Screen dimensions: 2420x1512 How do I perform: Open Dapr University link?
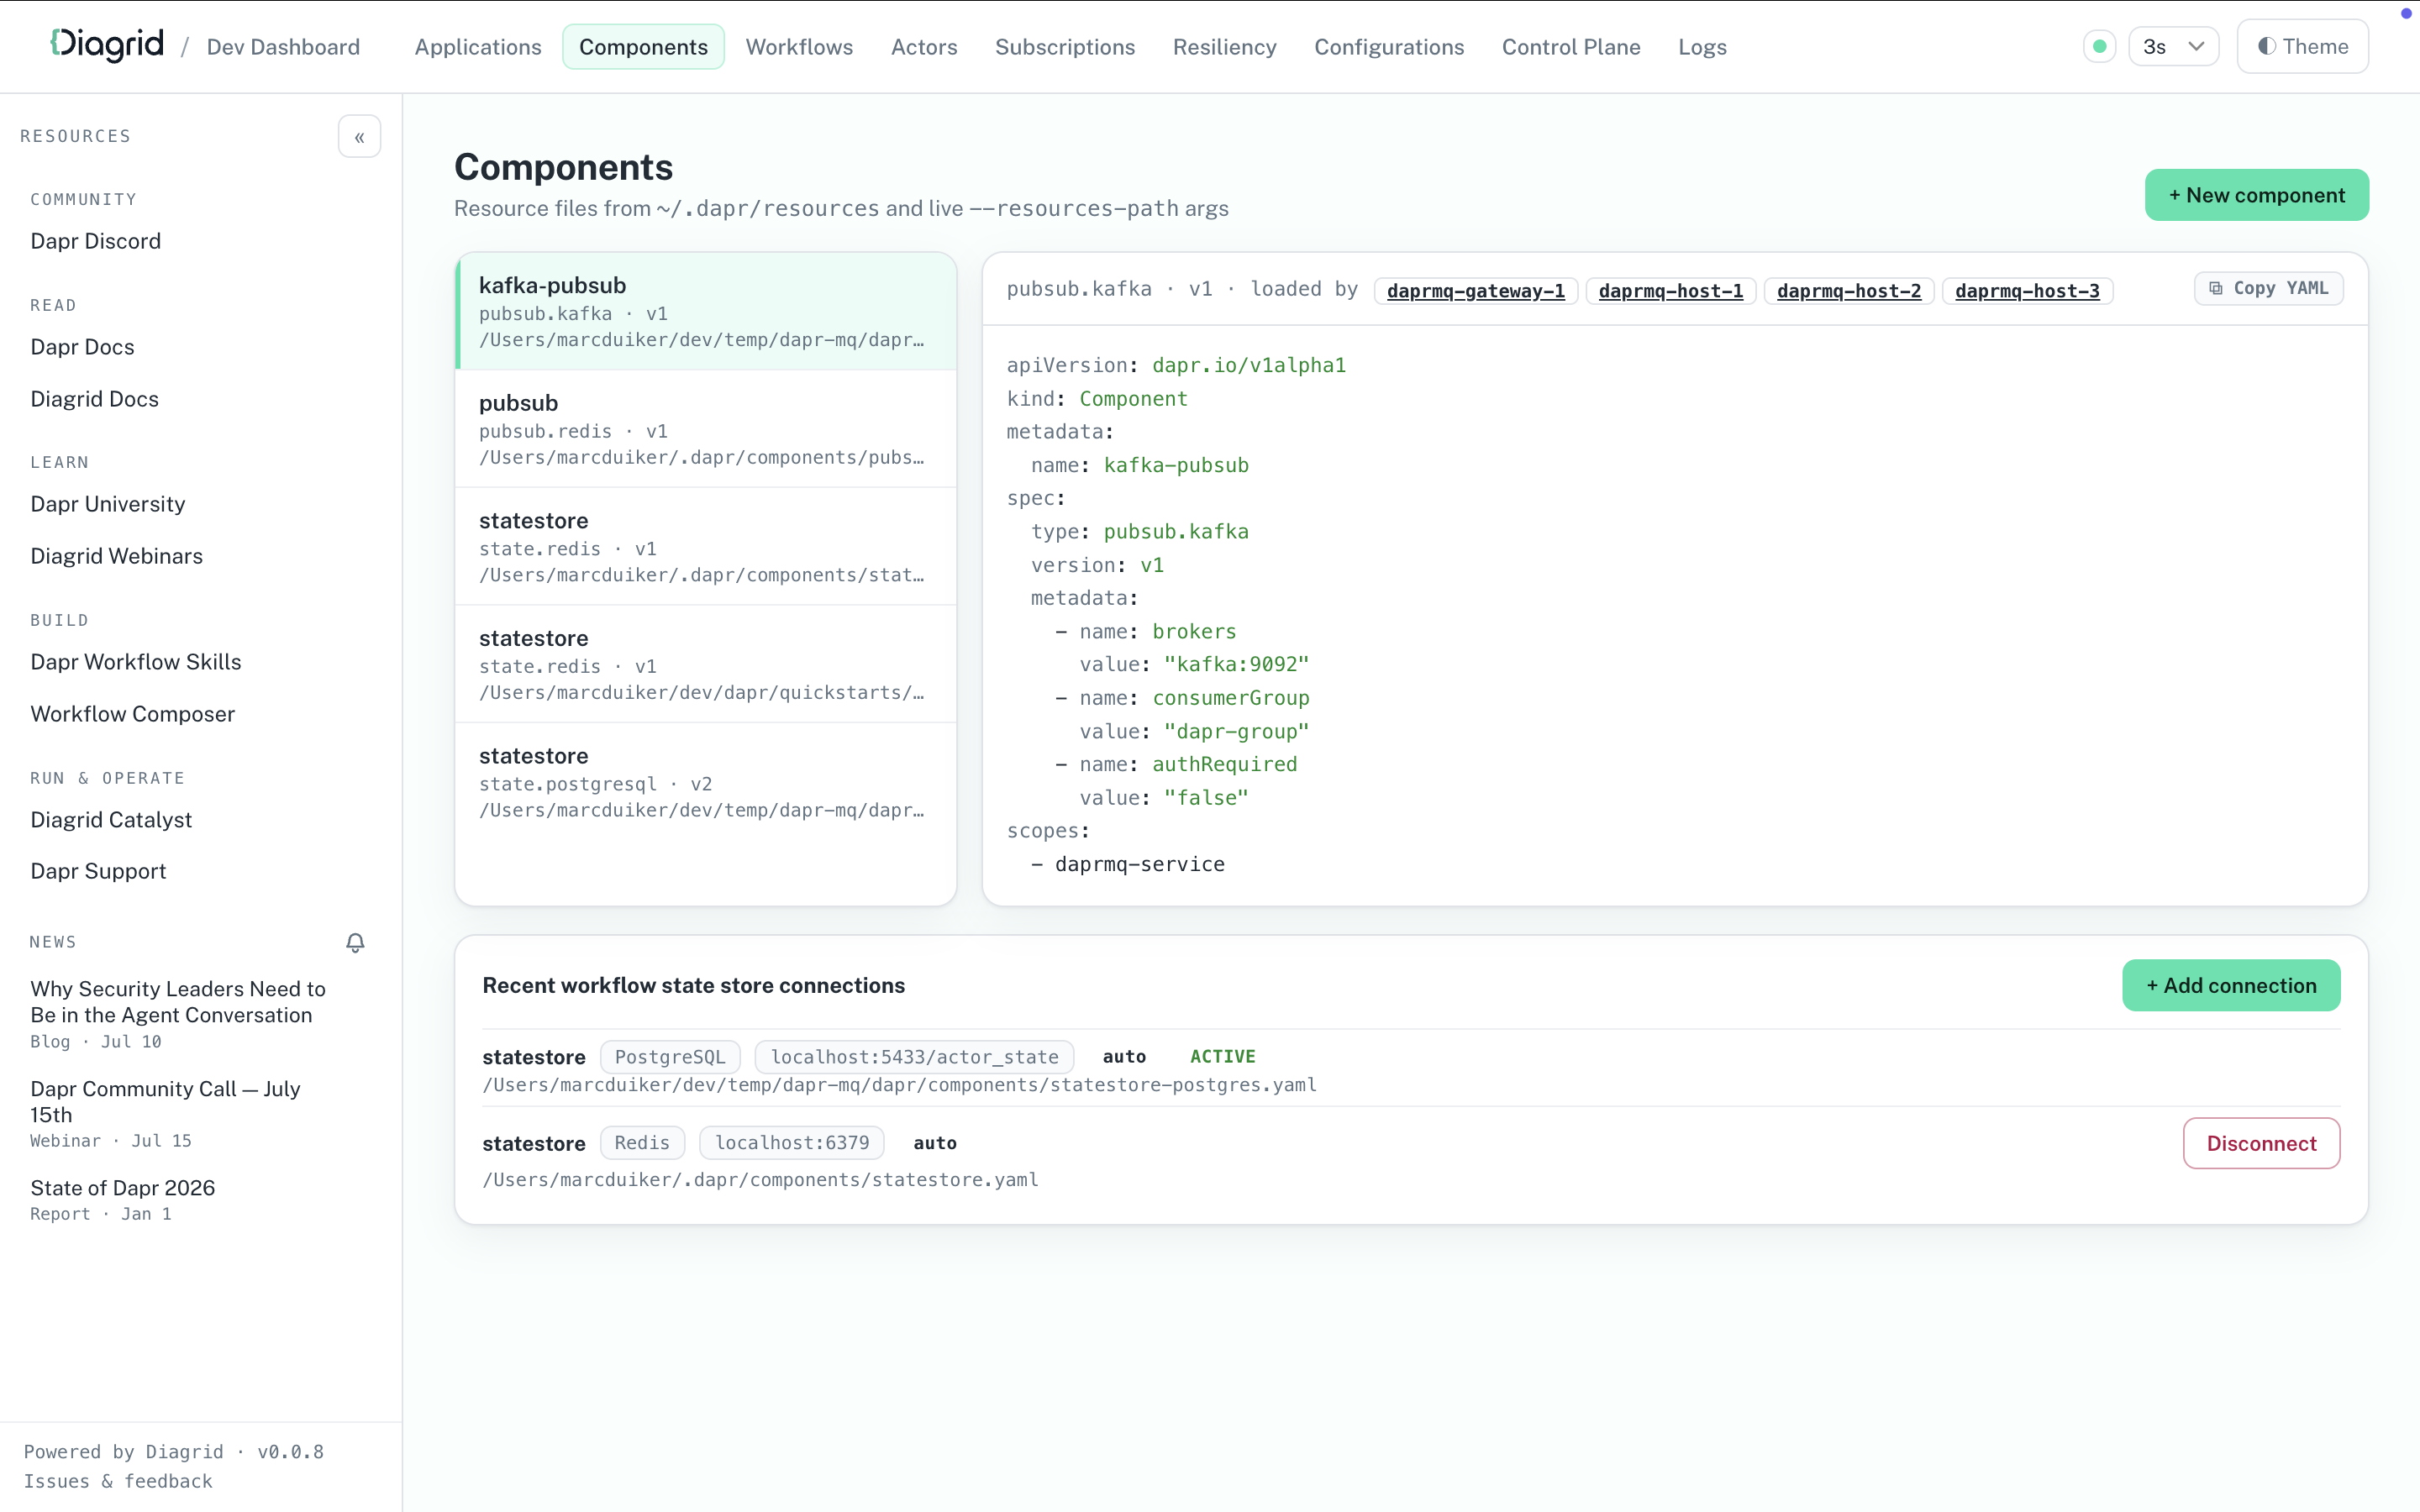click(107, 504)
